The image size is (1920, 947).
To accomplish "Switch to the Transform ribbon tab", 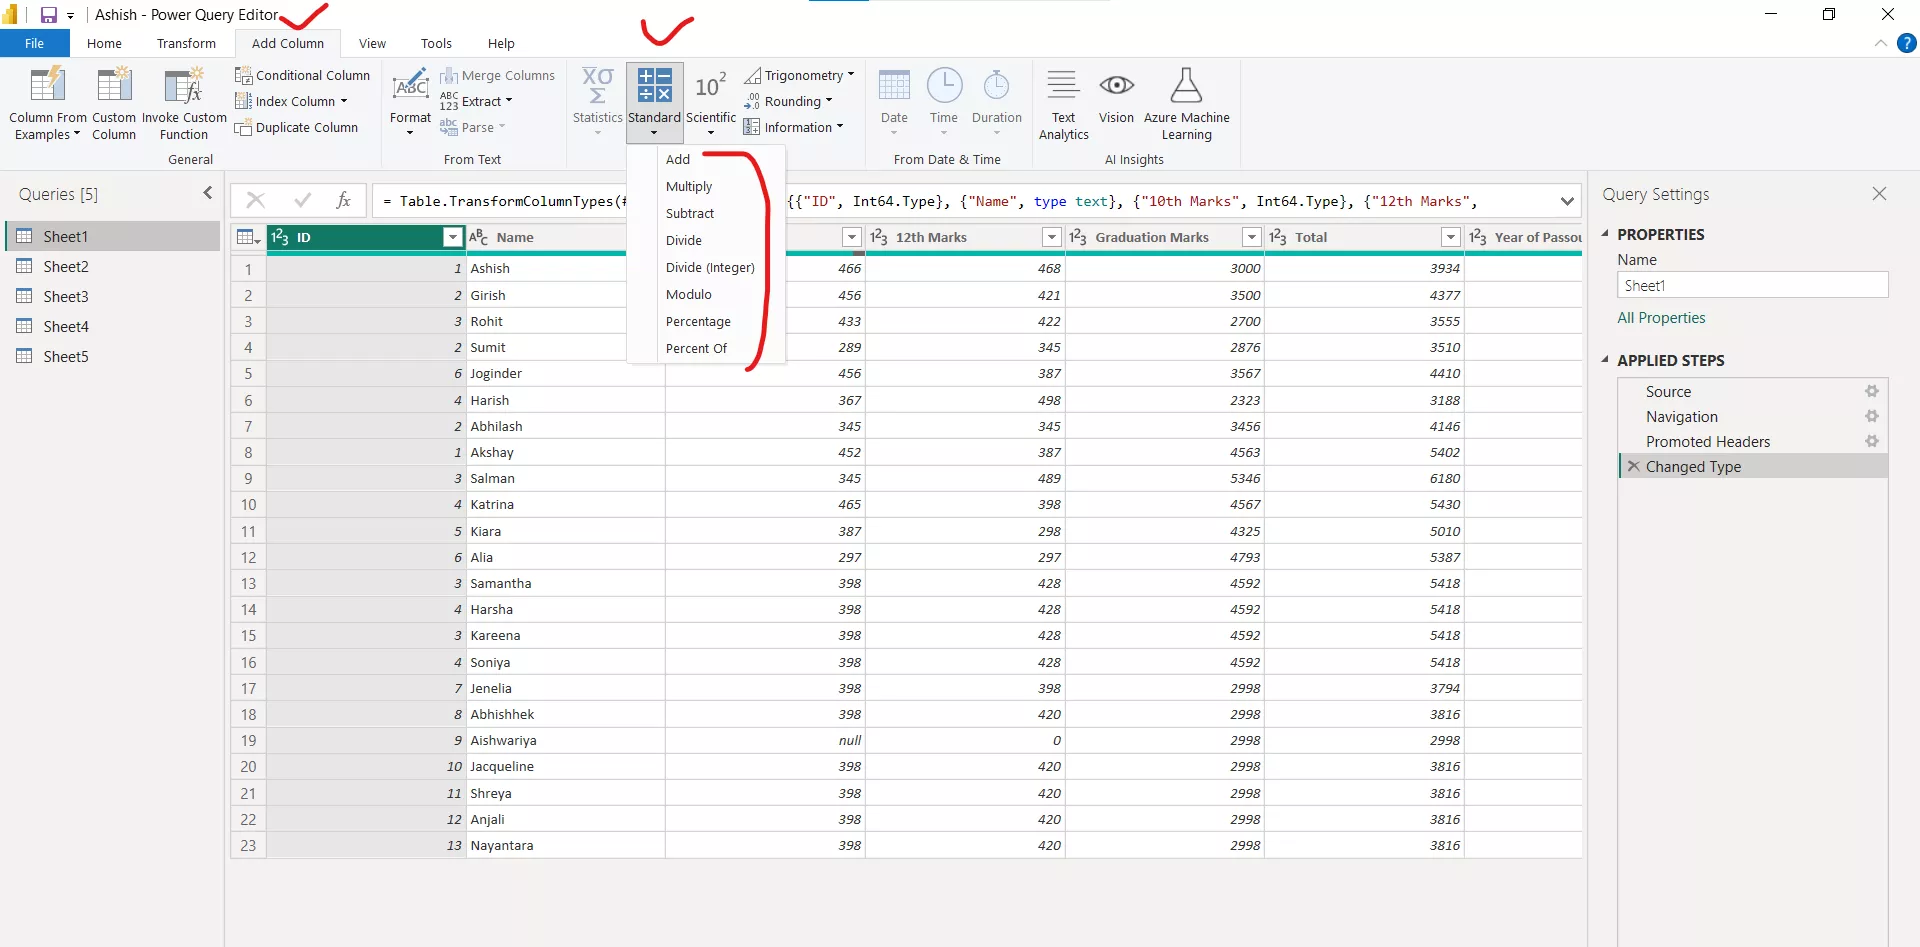I will 186,43.
